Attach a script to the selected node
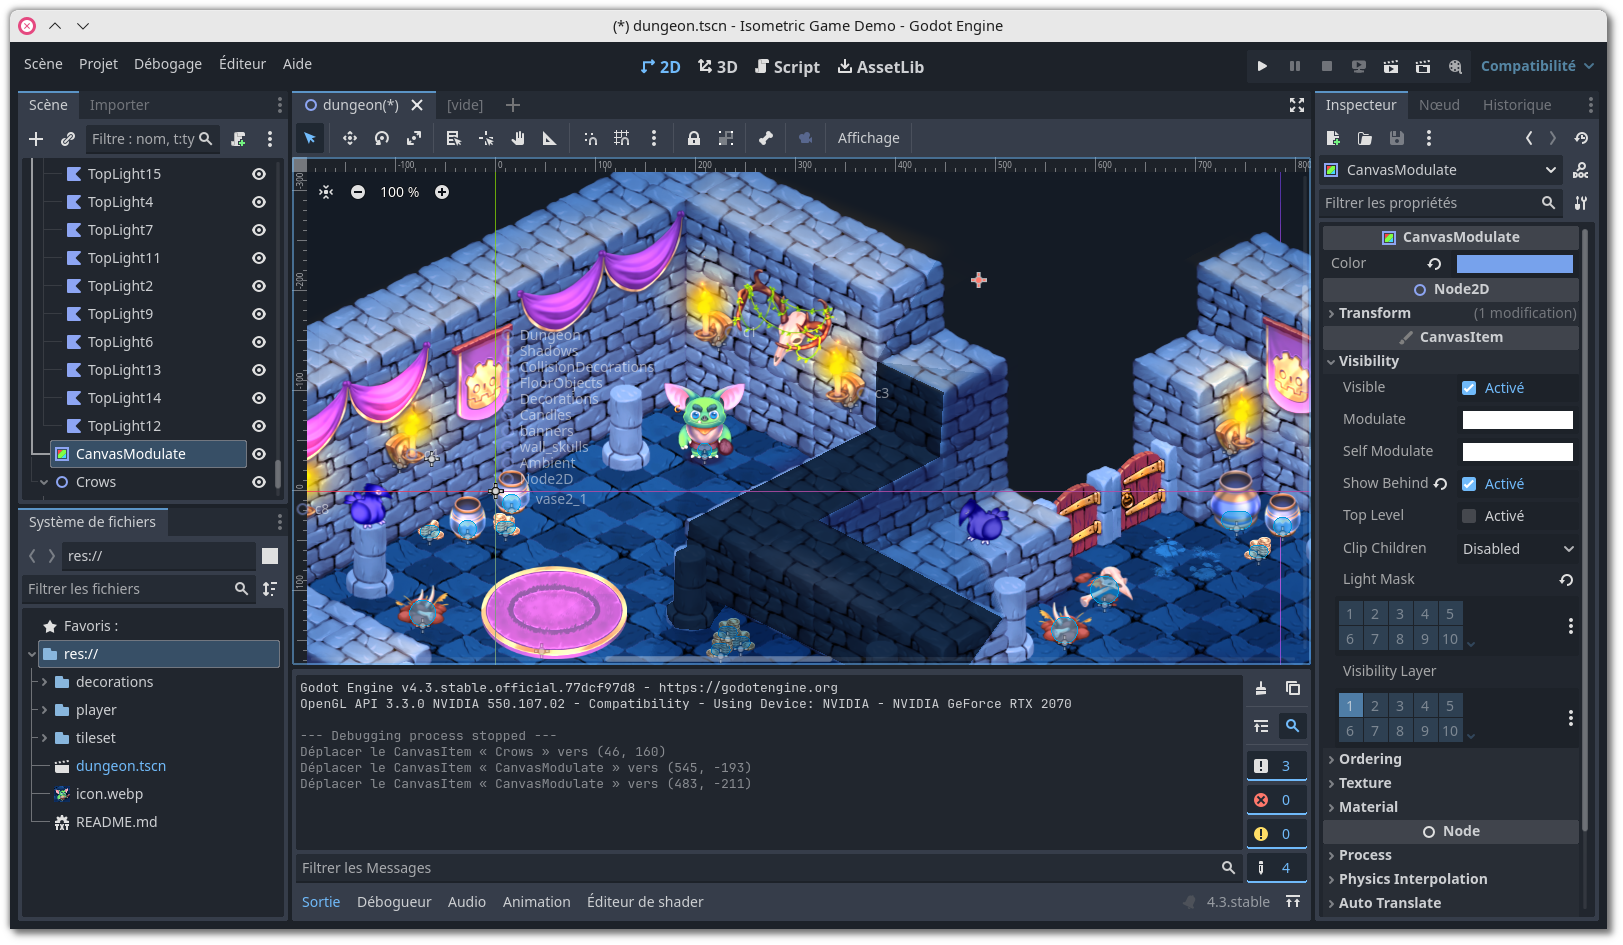The width and height of the screenshot is (1623, 945). point(238,139)
